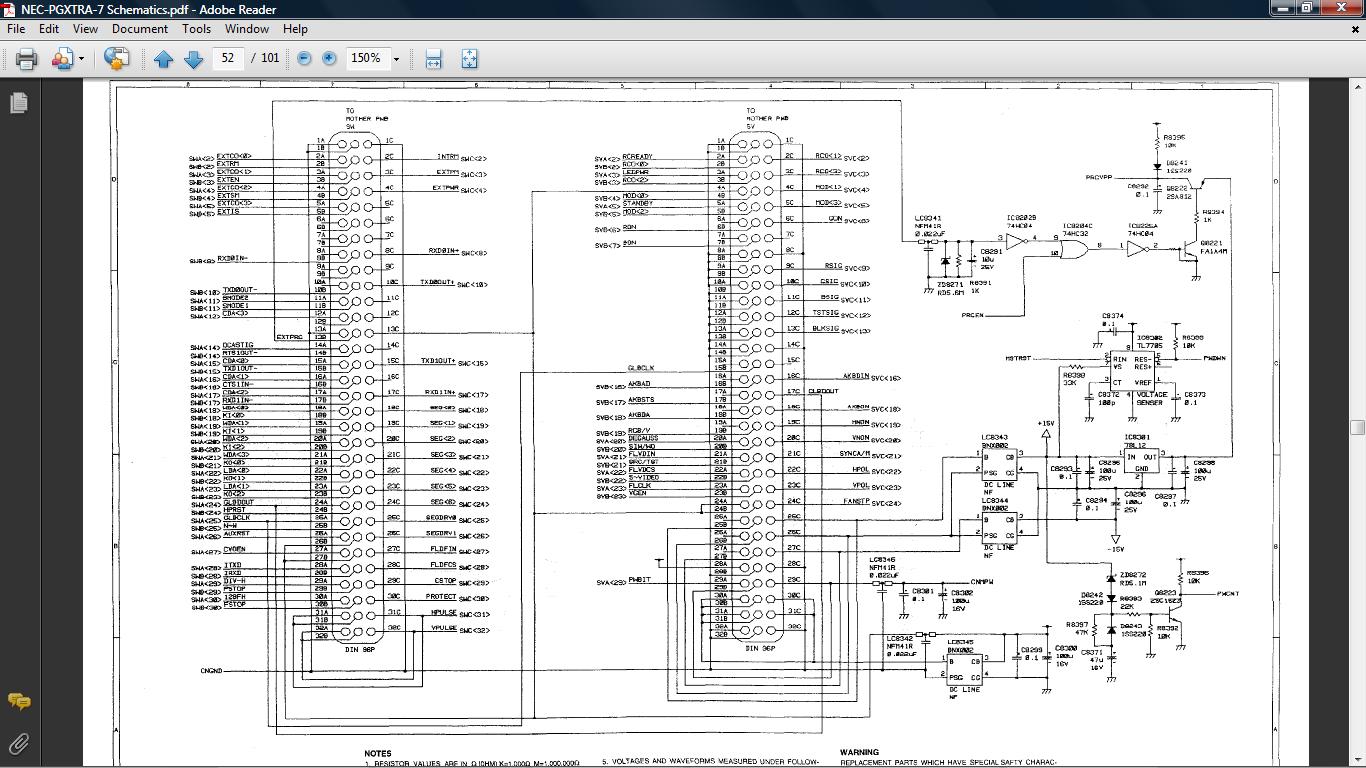Click the page number input field
1366x768 pixels.
(228, 59)
